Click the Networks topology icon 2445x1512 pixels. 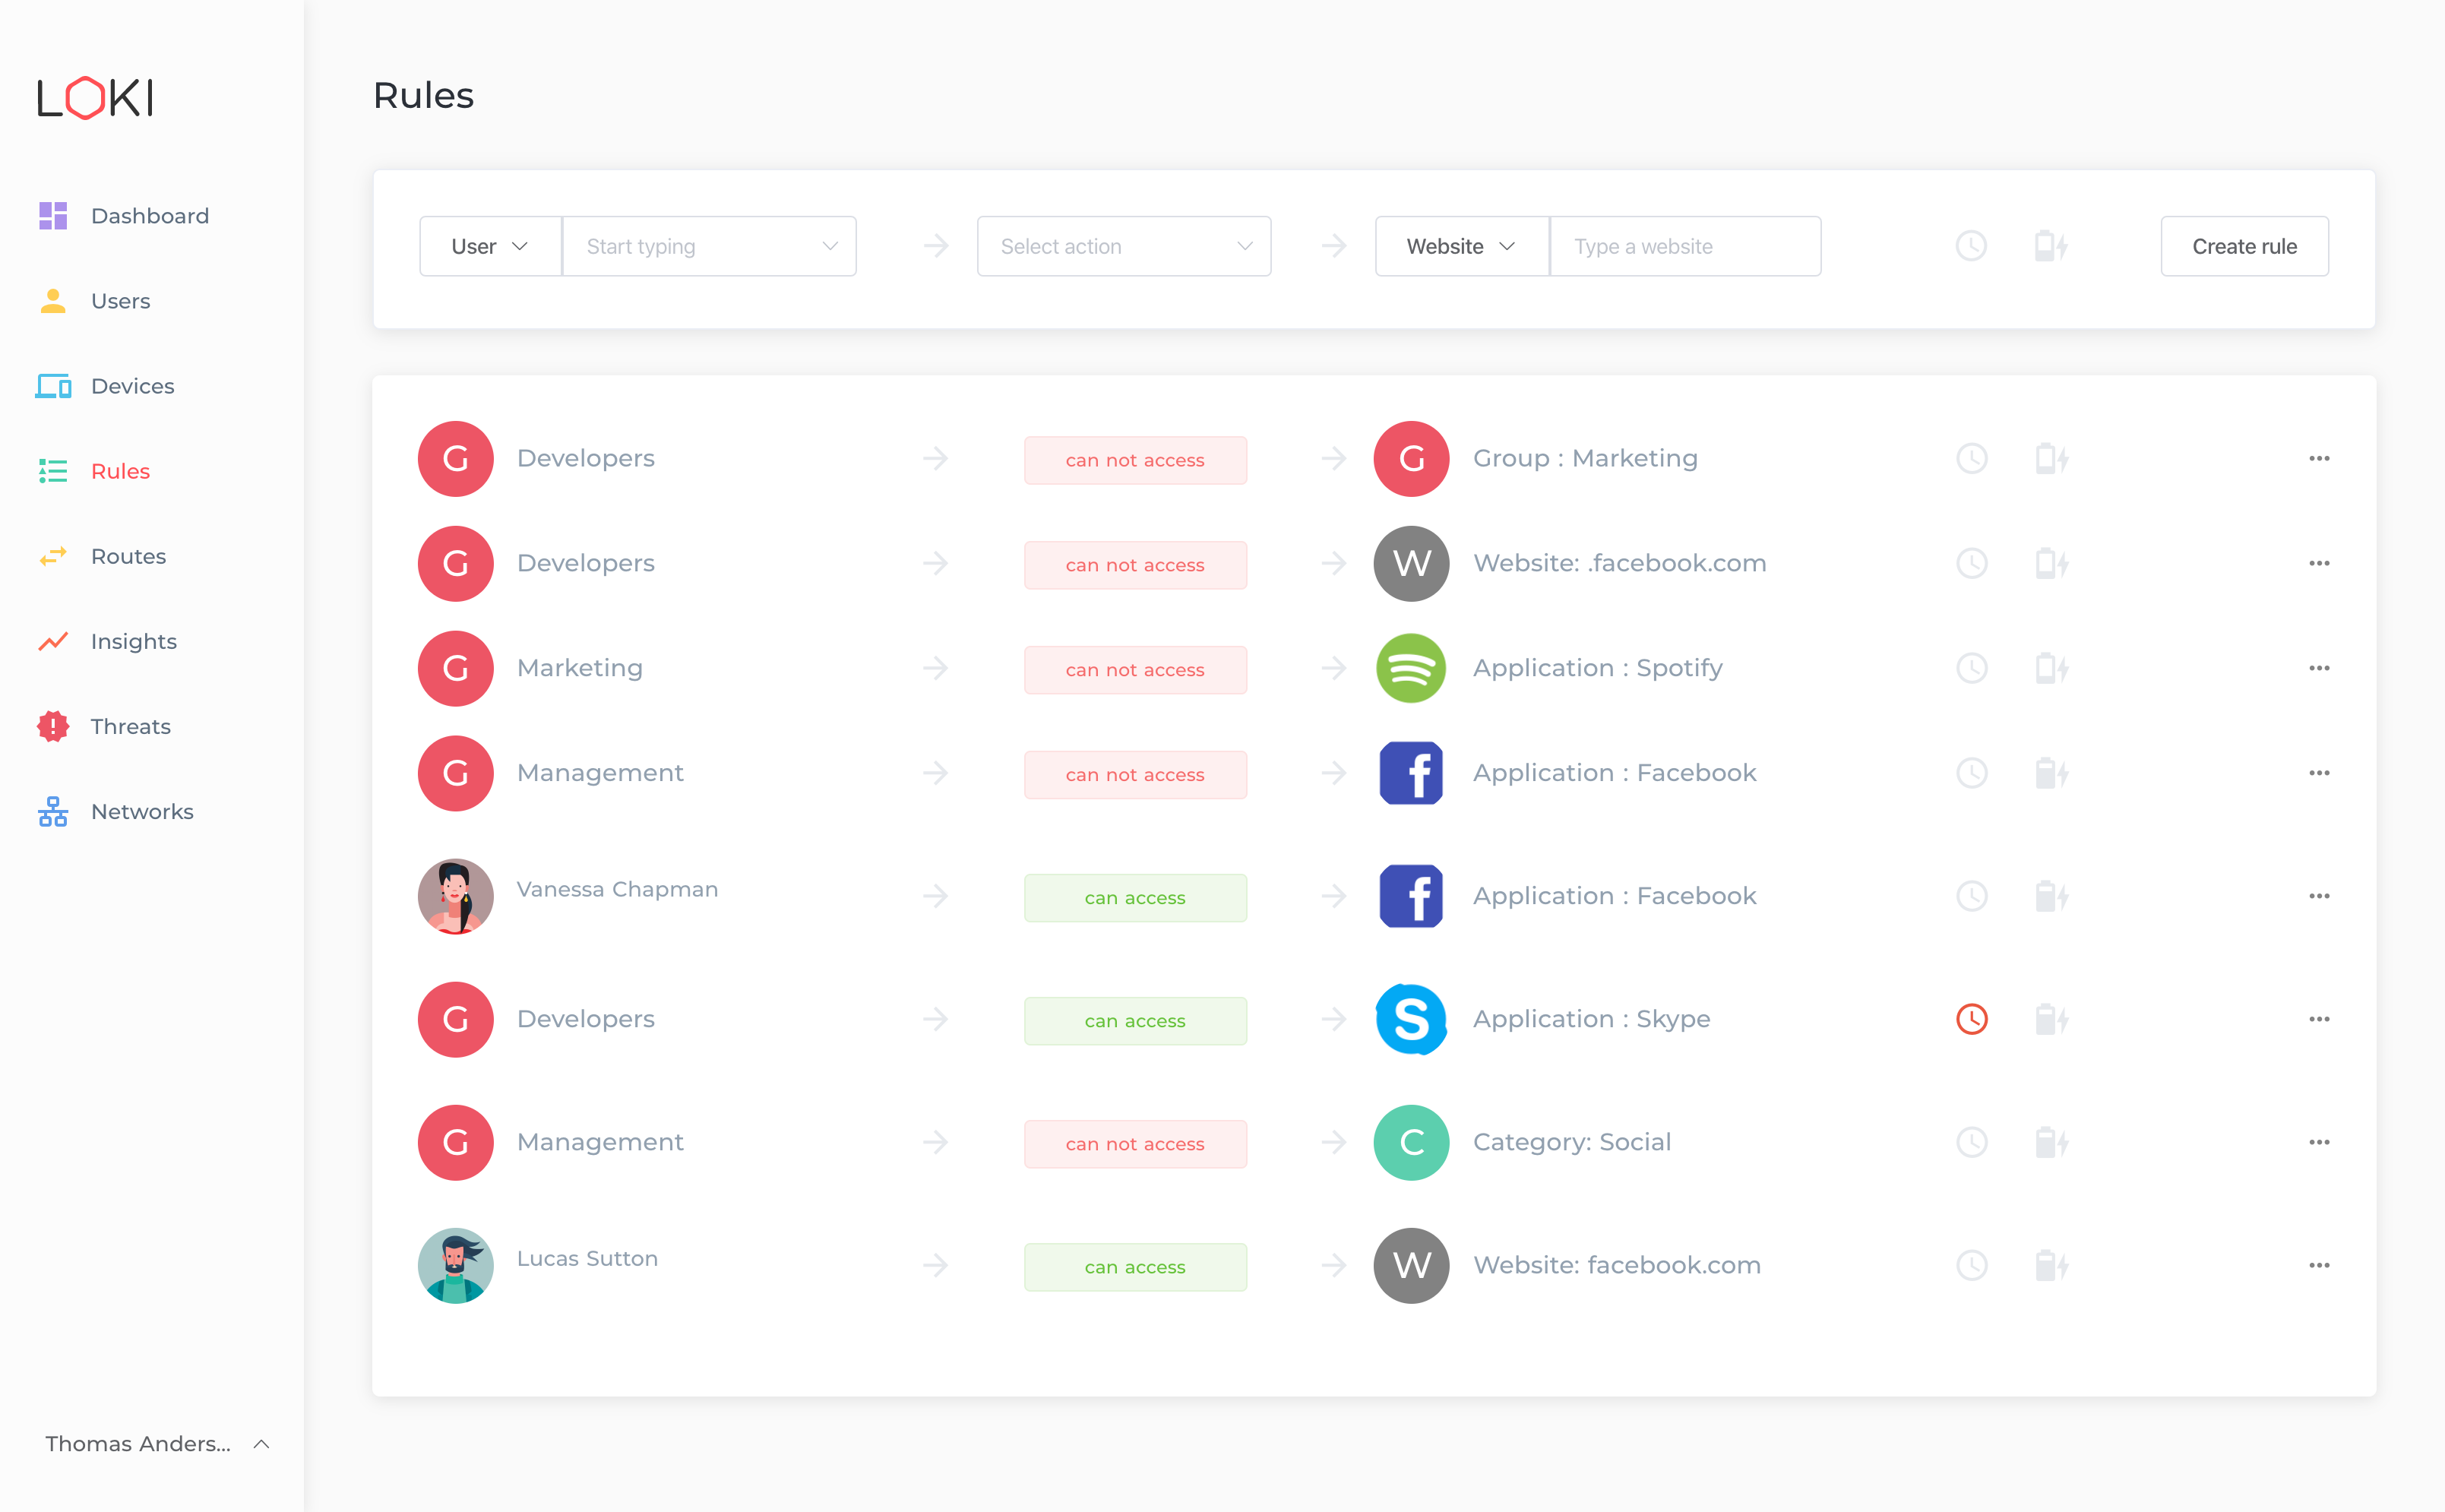pos(53,811)
